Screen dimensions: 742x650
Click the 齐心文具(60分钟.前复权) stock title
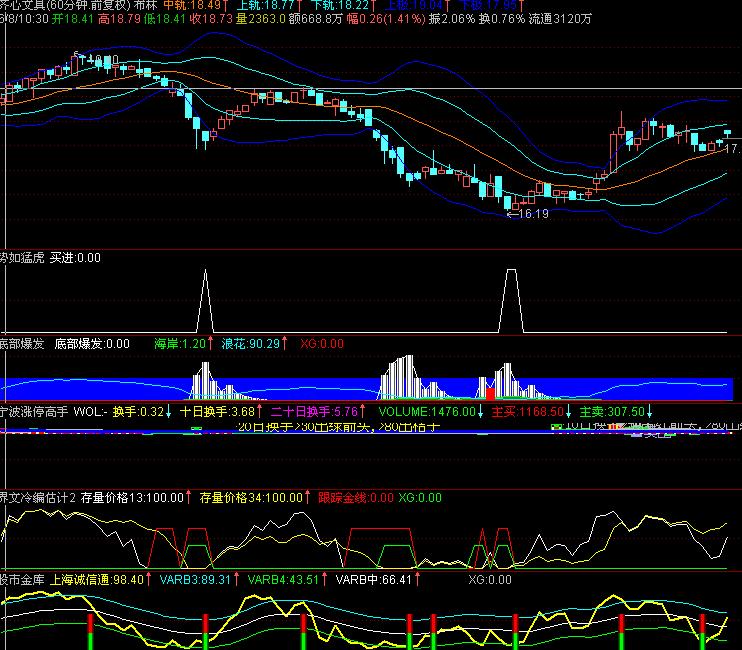65,5
